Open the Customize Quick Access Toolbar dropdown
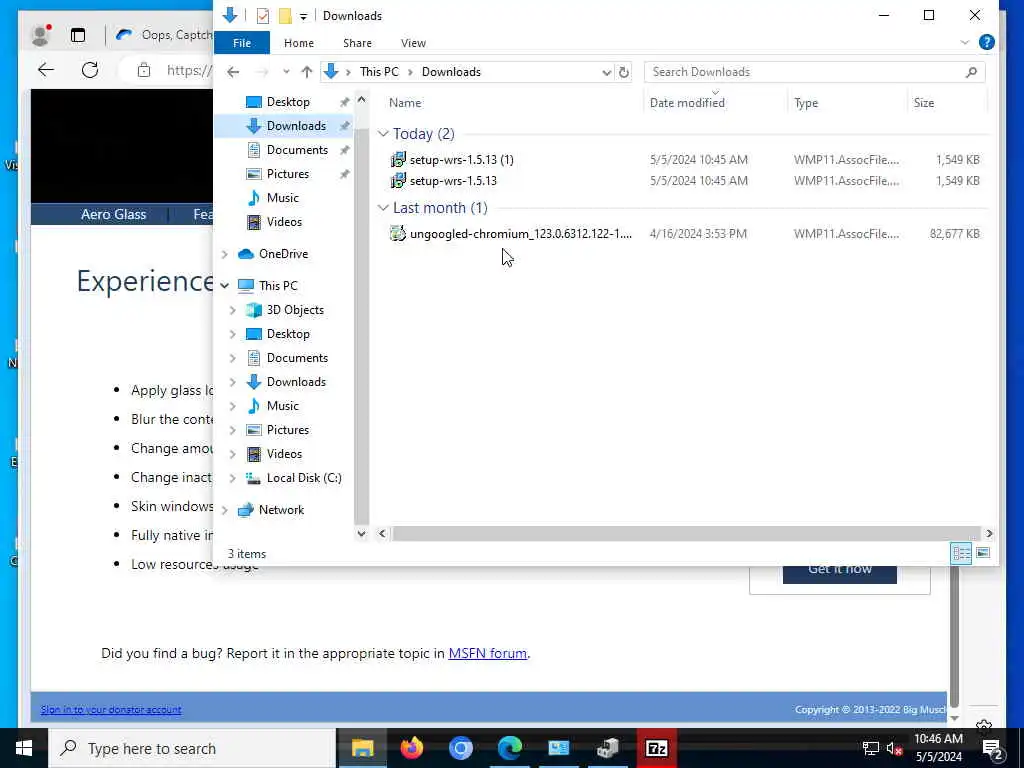 (x=303, y=16)
